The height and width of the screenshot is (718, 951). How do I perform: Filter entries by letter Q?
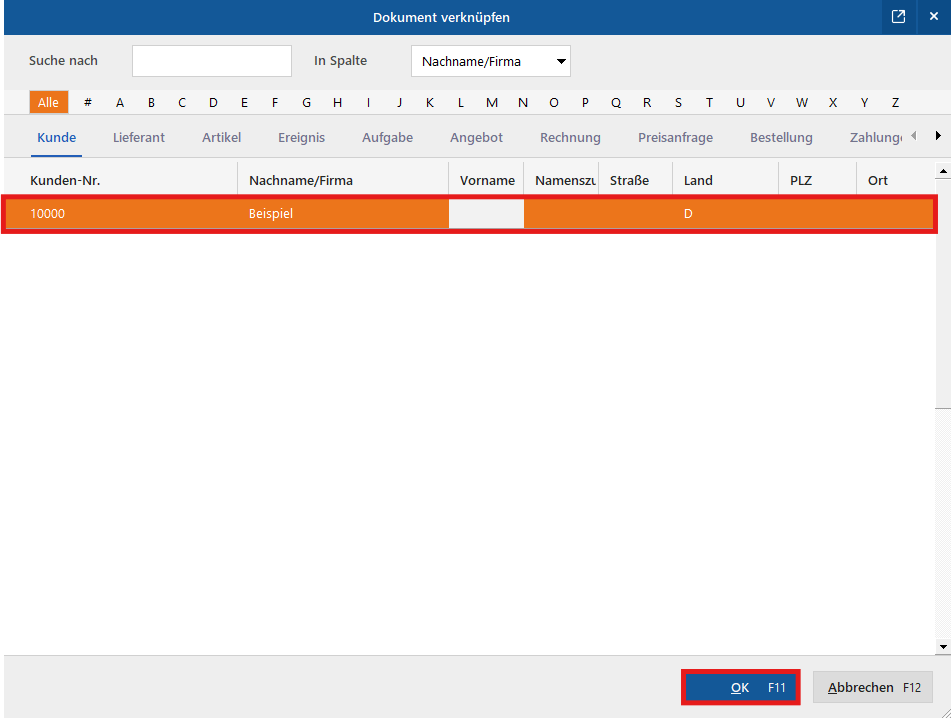point(616,102)
